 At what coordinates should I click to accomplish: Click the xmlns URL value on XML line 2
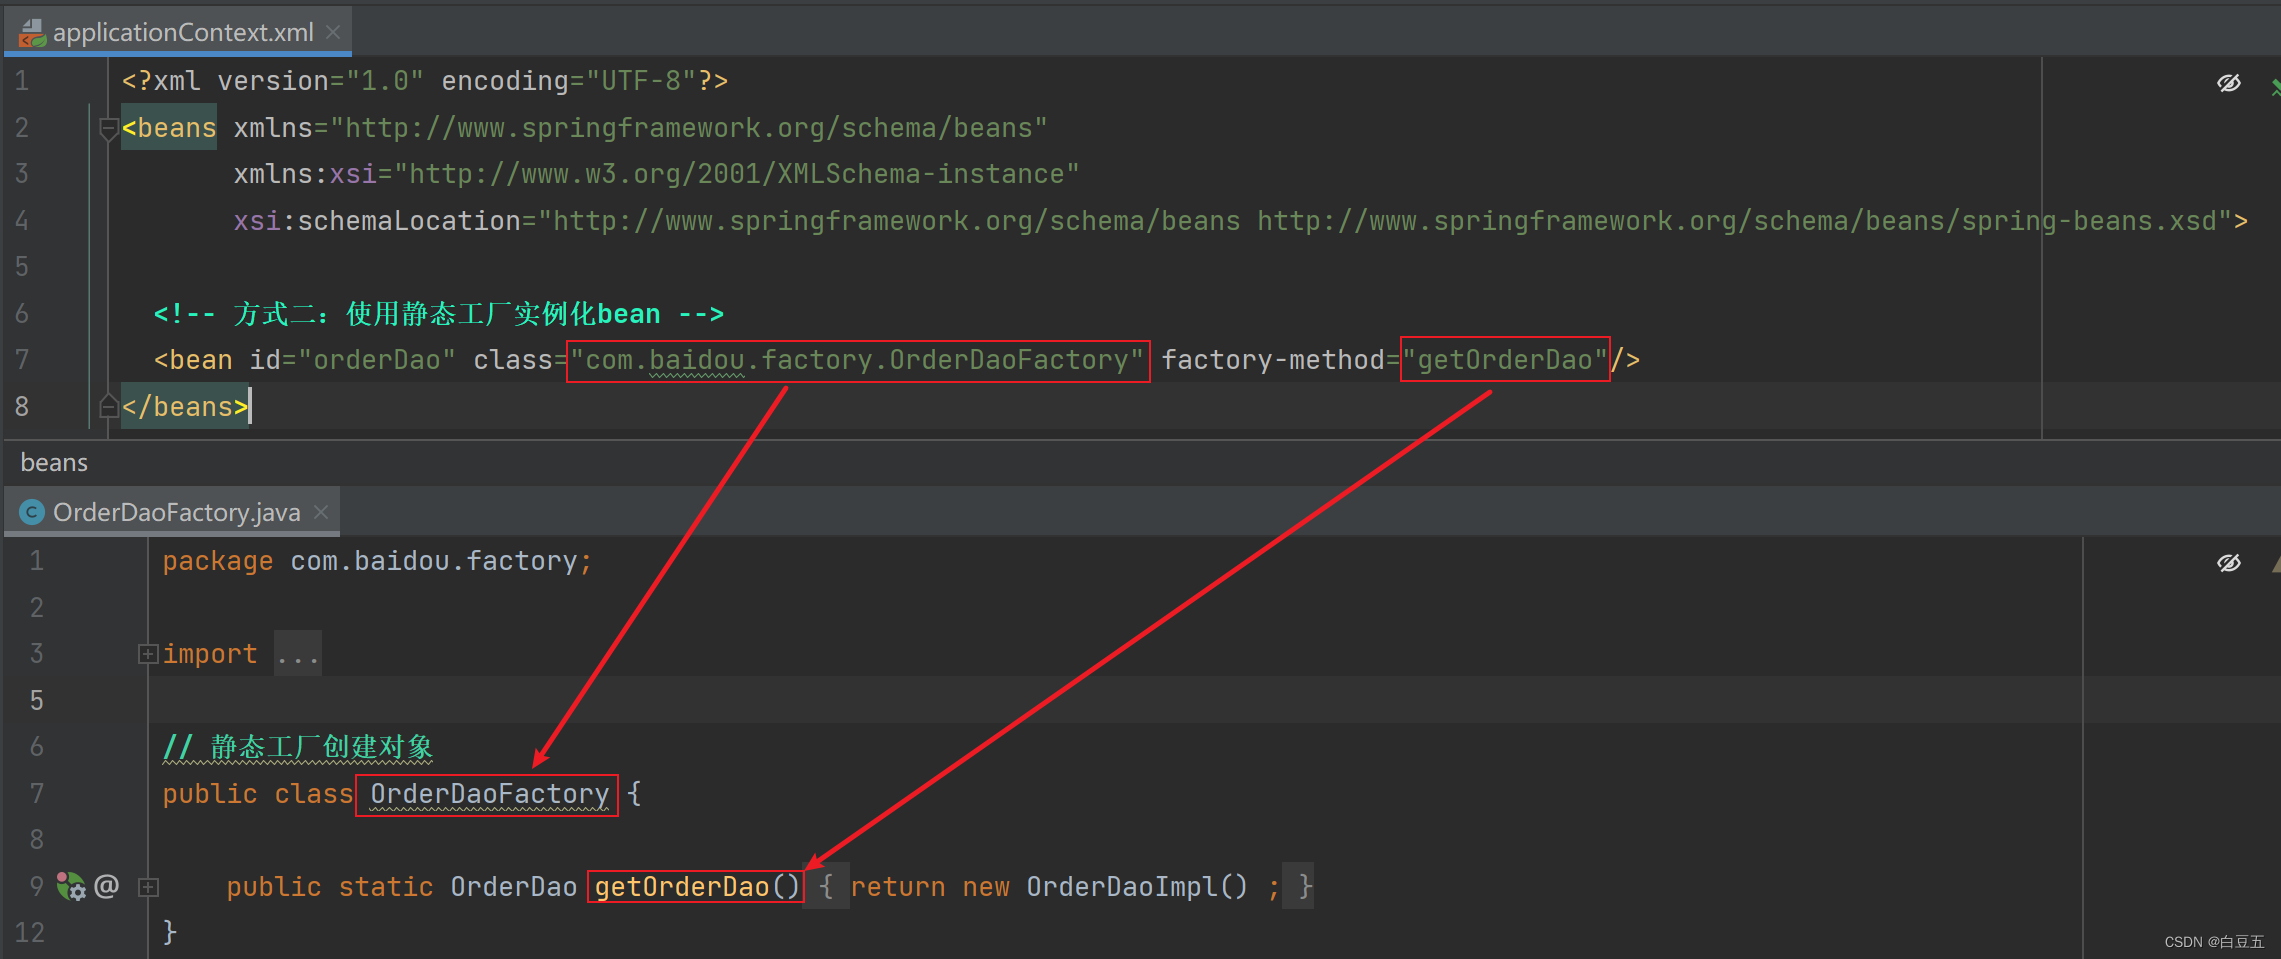click(689, 128)
